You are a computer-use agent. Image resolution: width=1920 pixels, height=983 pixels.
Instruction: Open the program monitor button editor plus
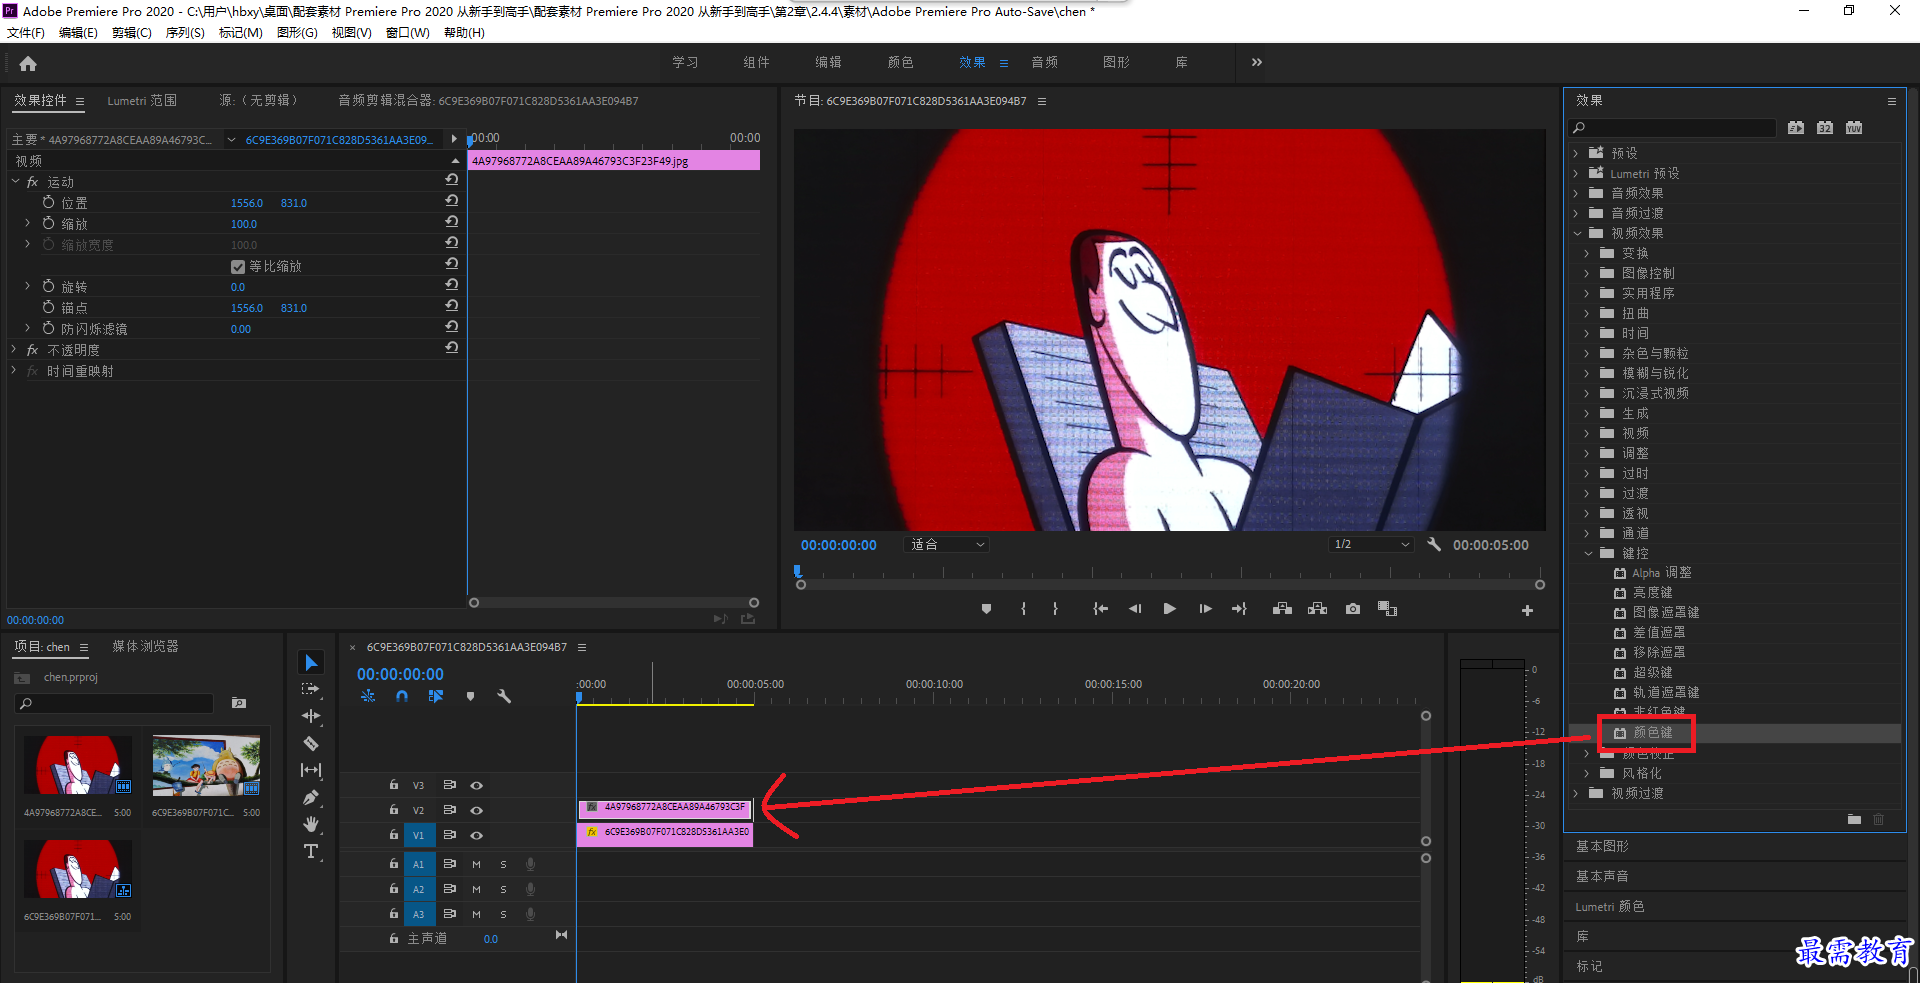pyautogui.click(x=1527, y=610)
